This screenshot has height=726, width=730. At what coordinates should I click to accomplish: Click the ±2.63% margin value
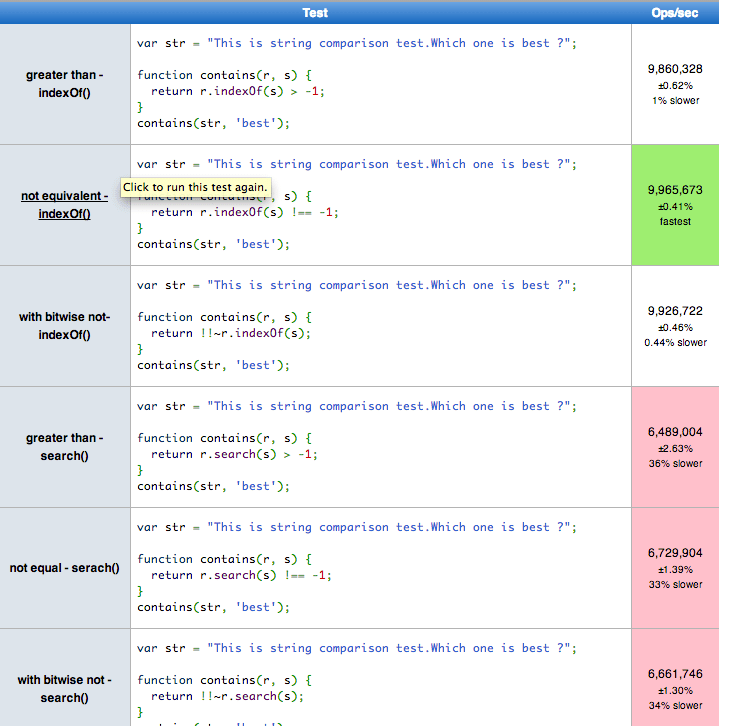click(675, 449)
